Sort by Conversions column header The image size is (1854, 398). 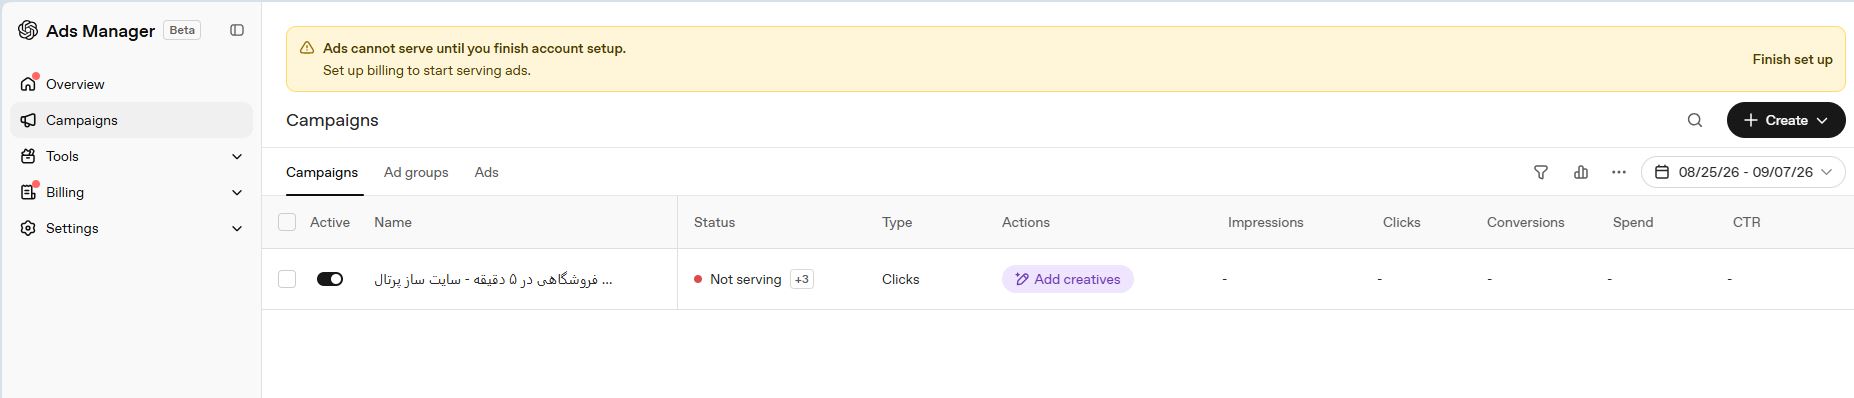click(x=1525, y=222)
